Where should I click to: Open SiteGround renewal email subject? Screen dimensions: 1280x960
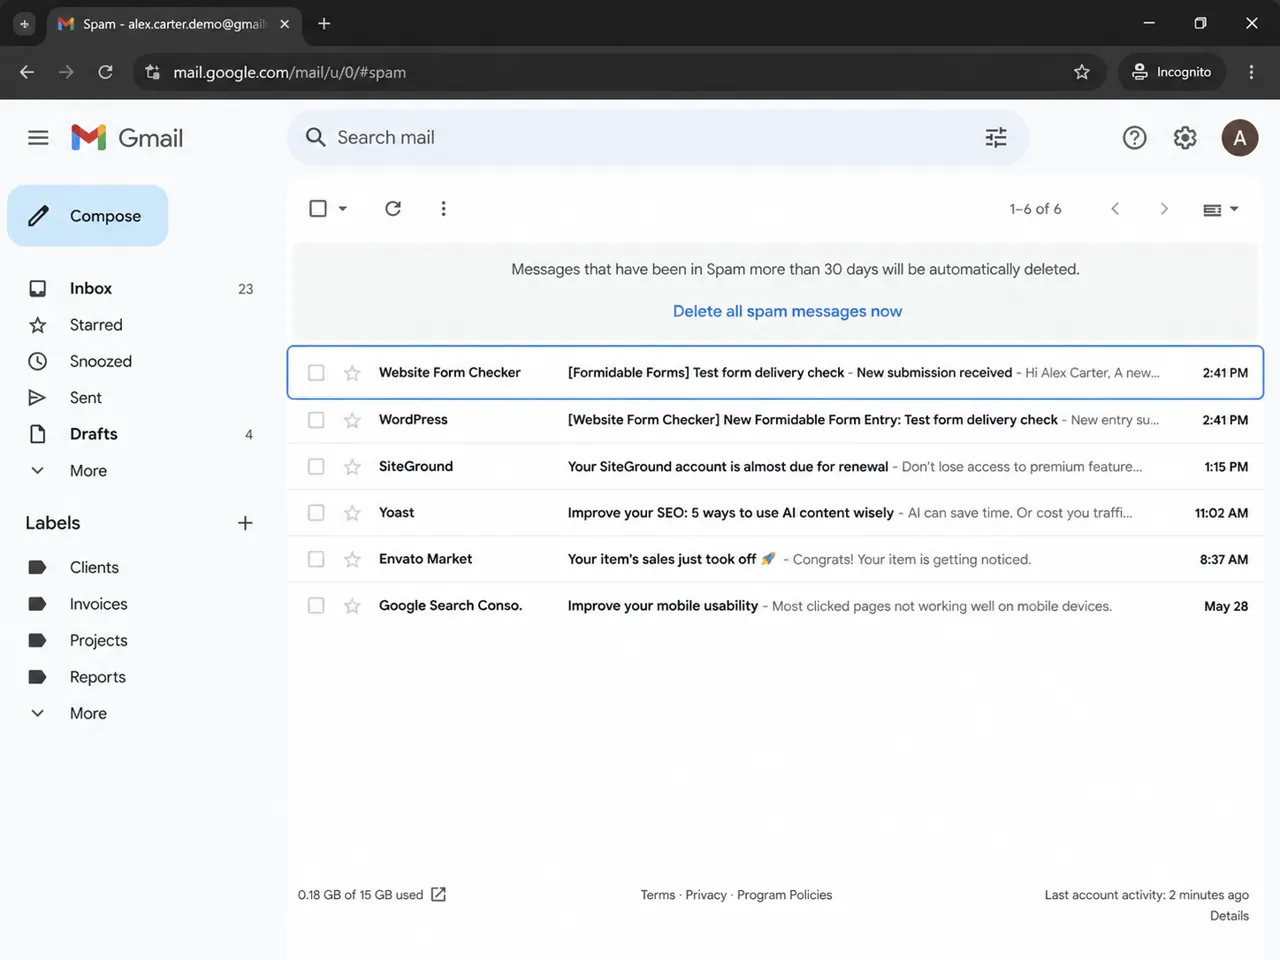point(728,467)
